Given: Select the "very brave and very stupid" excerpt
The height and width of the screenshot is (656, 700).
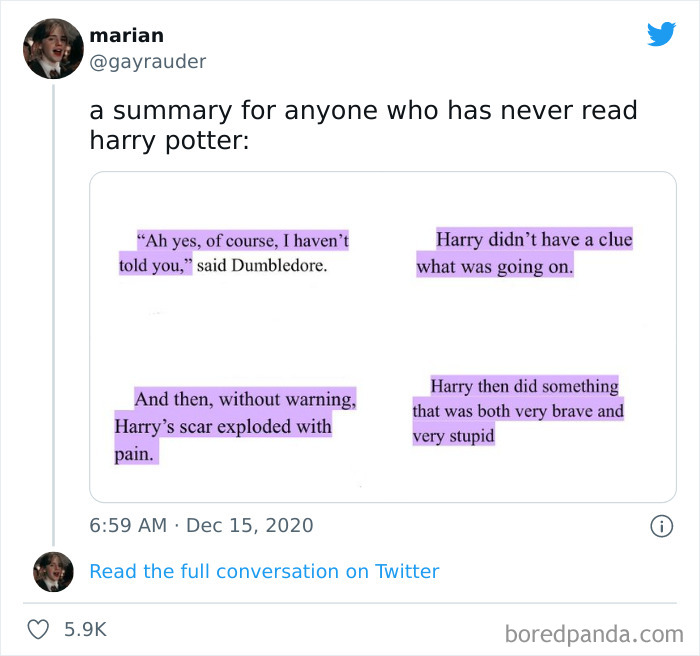Looking at the screenshot, I should tap(517, 411).
